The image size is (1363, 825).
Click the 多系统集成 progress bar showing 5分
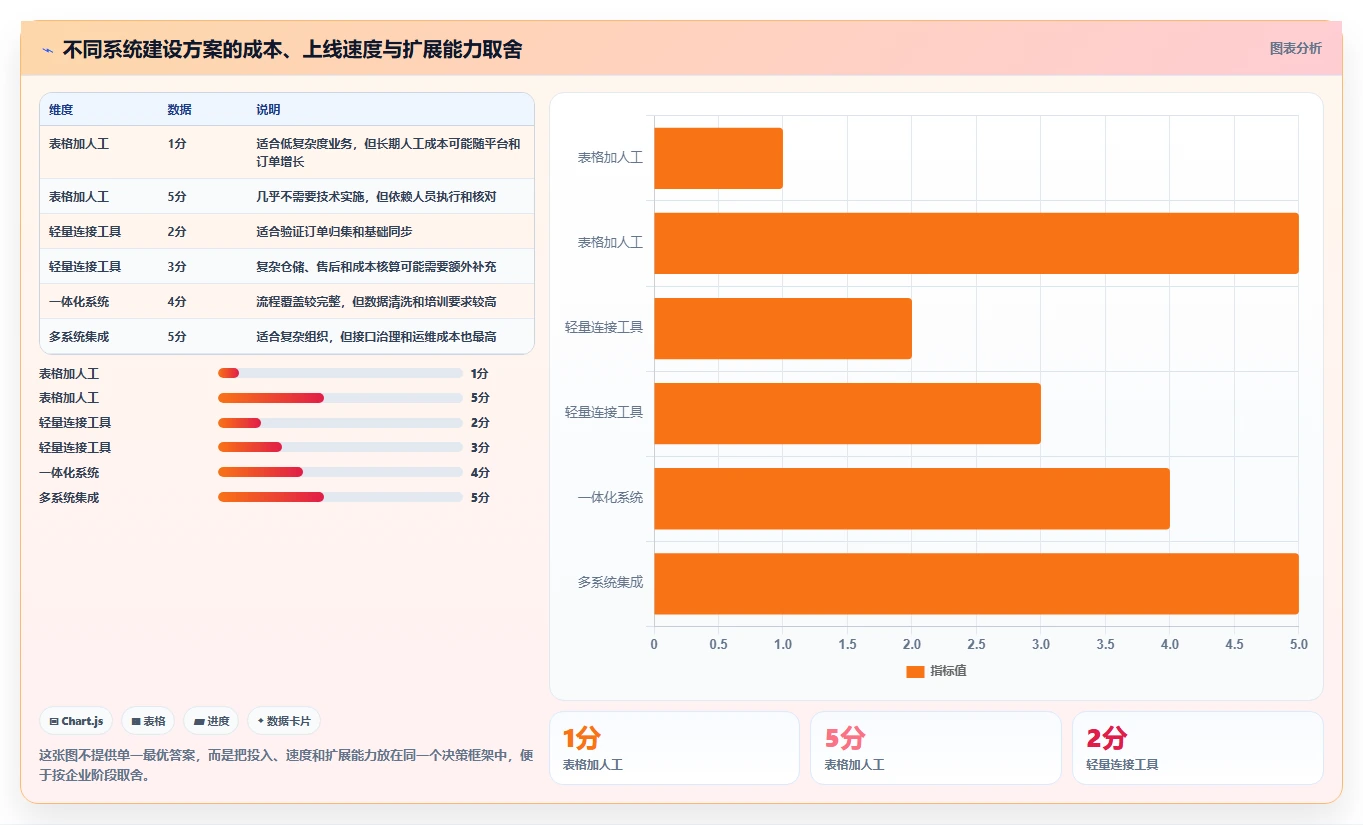click(340, 497)
